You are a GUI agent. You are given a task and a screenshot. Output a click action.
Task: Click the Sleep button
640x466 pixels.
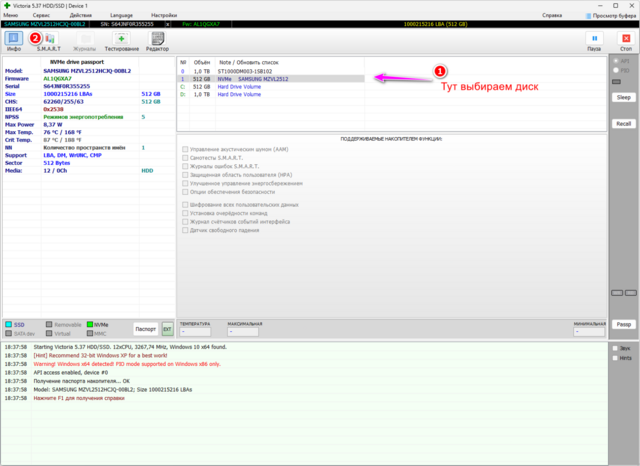click(x=623, y=97)
